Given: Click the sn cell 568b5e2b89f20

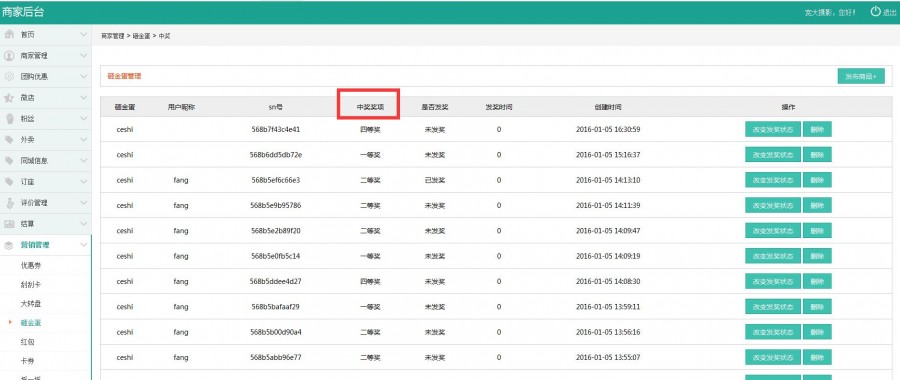Looking at the screenshot, I should point(276,231).
